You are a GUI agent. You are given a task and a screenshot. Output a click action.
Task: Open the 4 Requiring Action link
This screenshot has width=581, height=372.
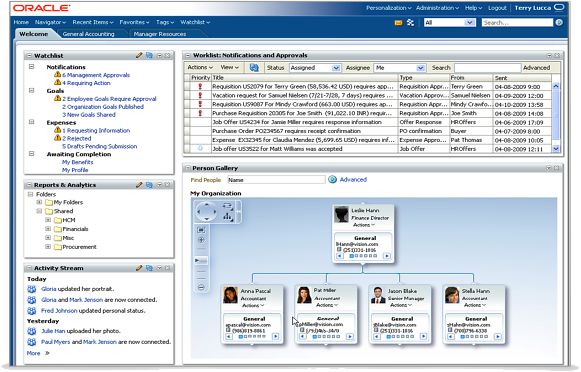(86, 83)
